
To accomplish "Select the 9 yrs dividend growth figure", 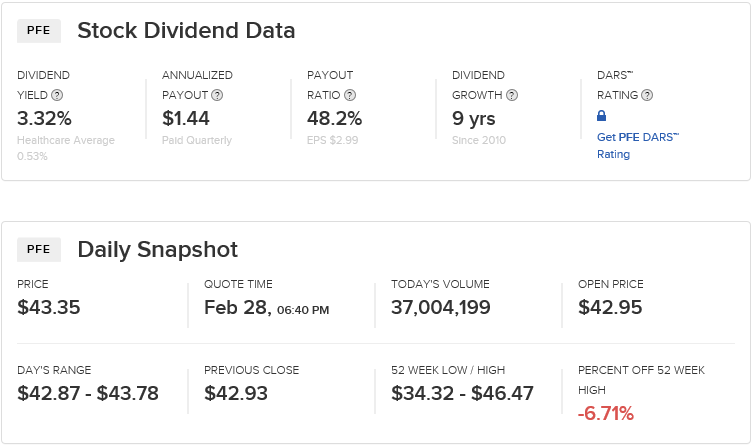I will coord(474,119).
